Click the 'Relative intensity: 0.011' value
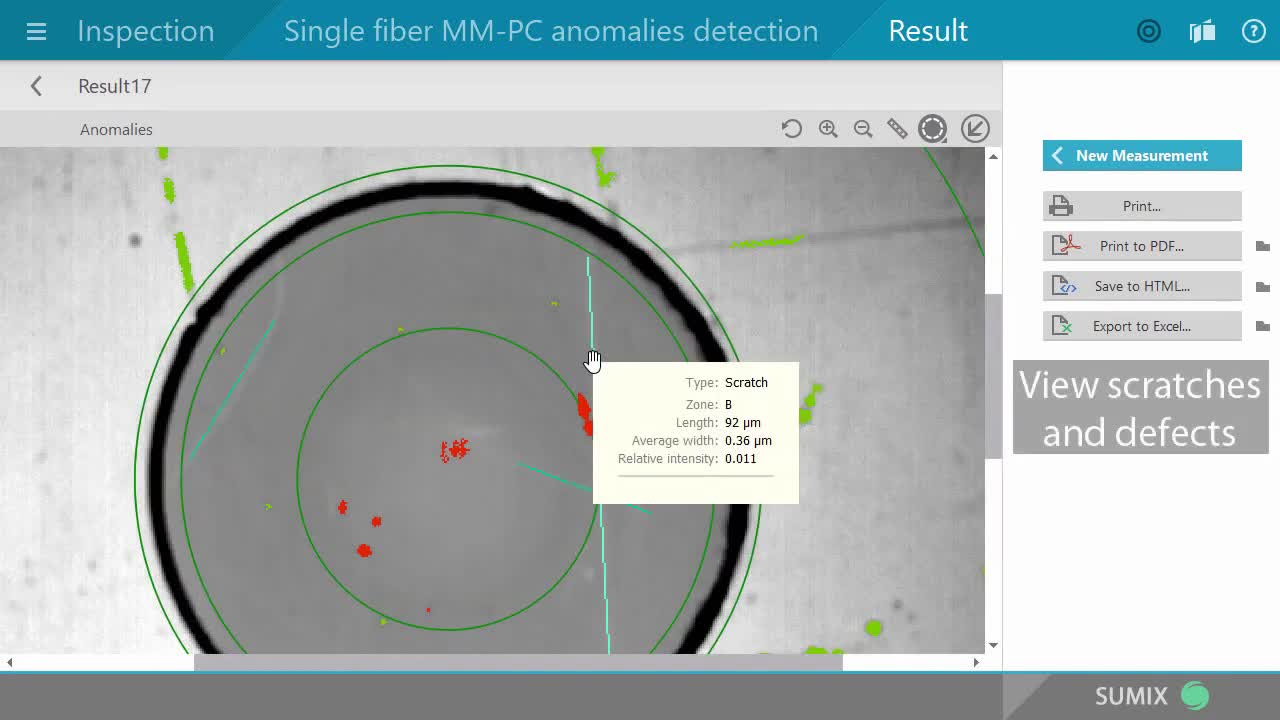 click(741, 459)
